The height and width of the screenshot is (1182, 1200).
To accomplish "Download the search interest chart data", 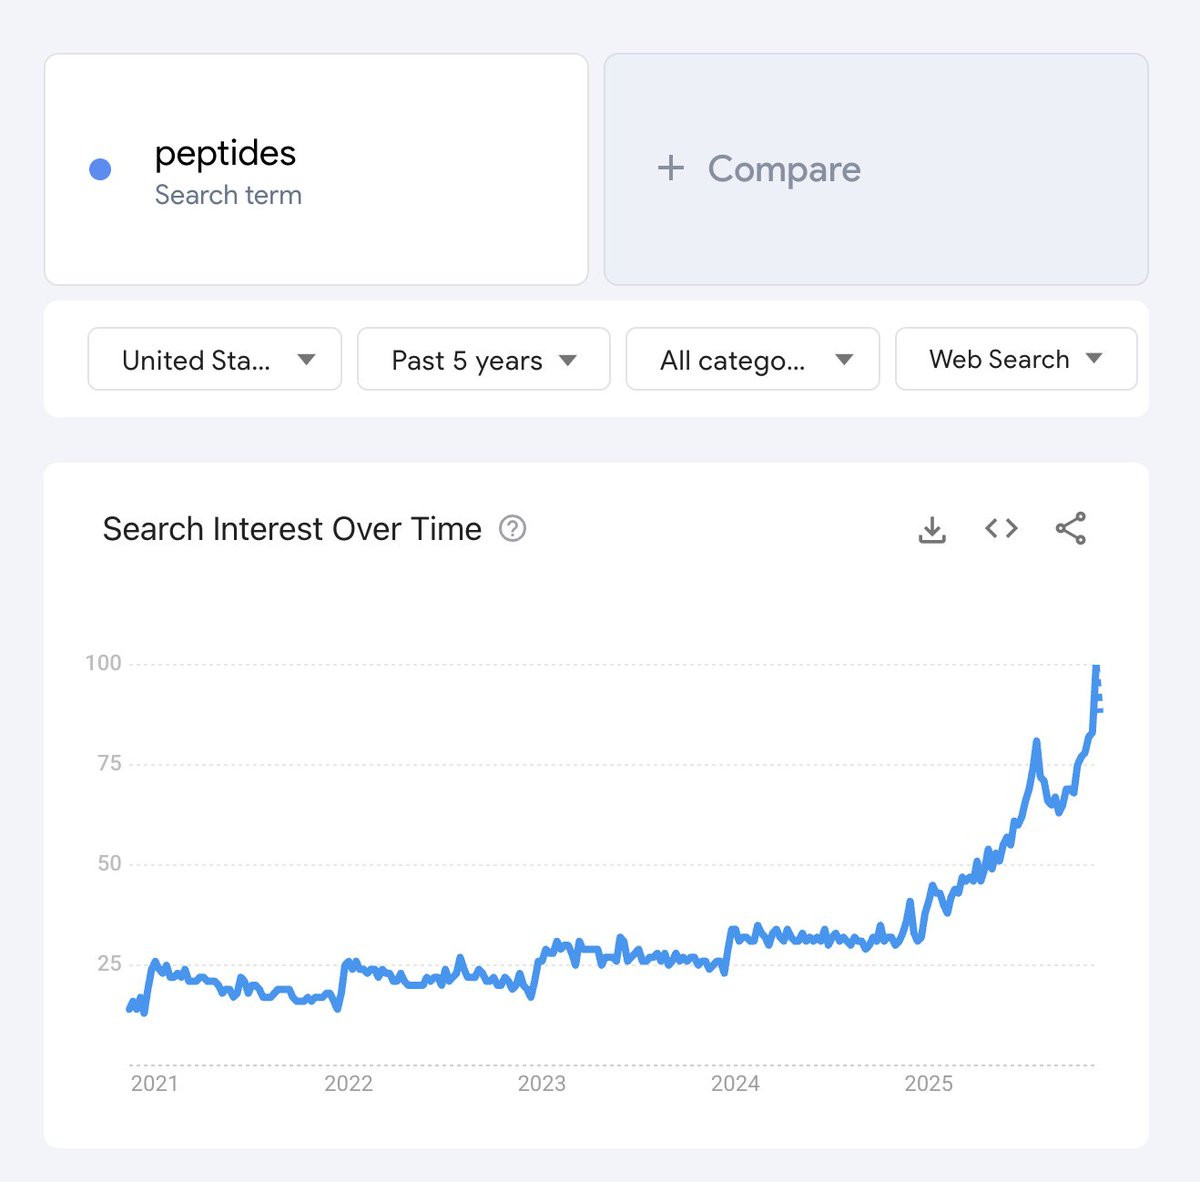I will click(x=932, y=529).
